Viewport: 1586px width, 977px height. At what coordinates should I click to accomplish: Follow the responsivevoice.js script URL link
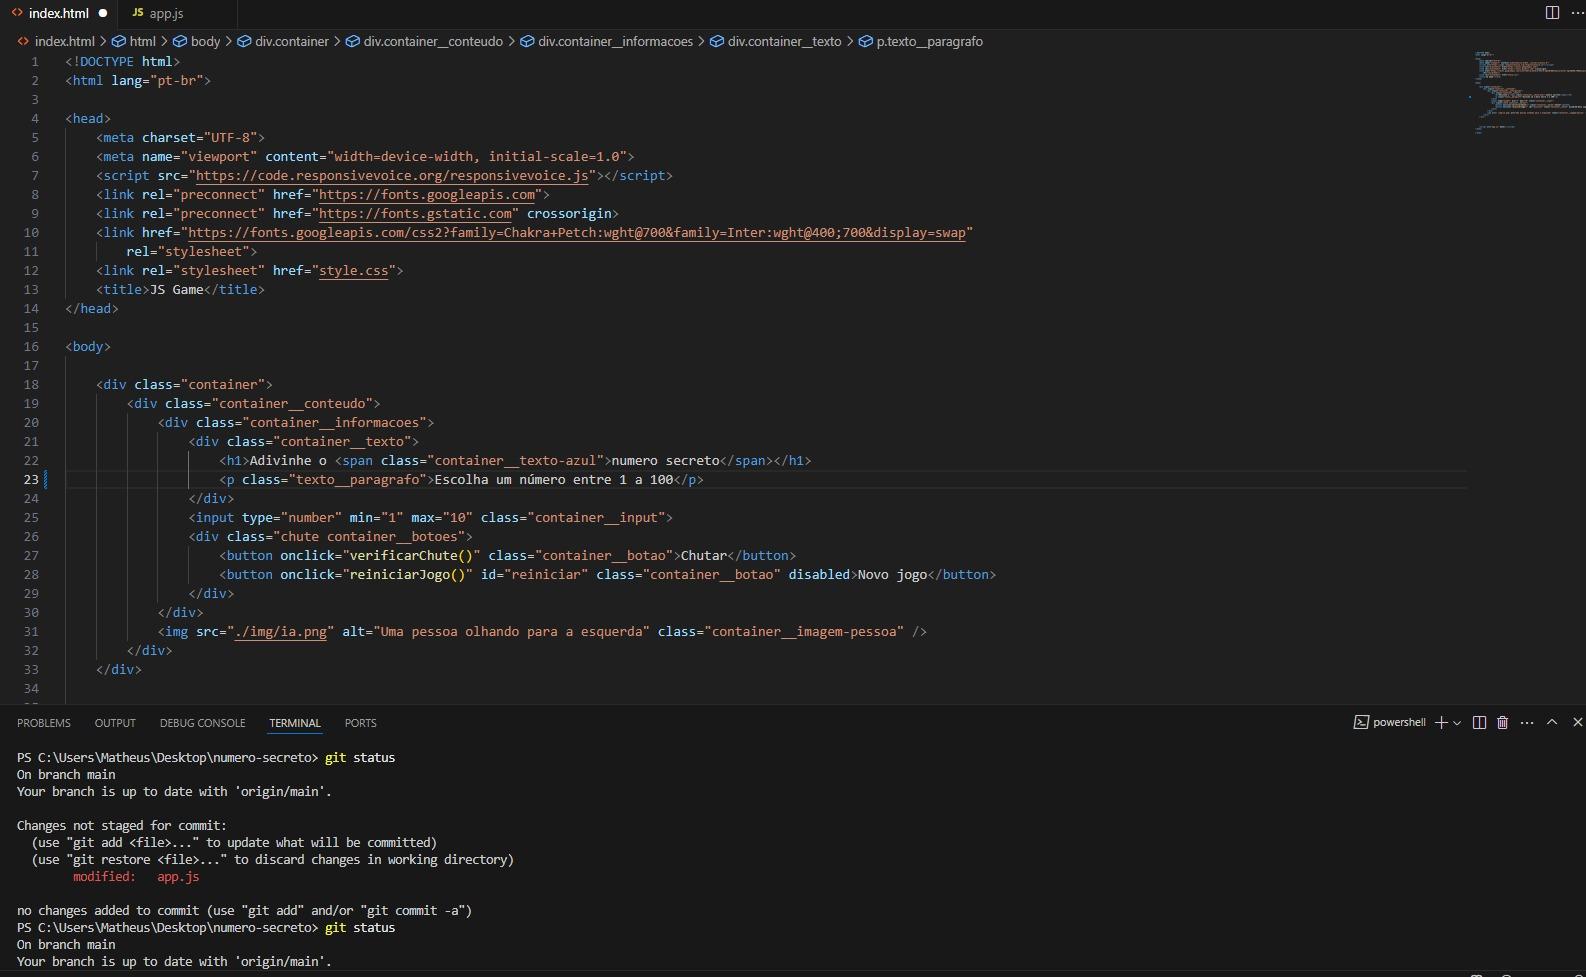point(392,175)
